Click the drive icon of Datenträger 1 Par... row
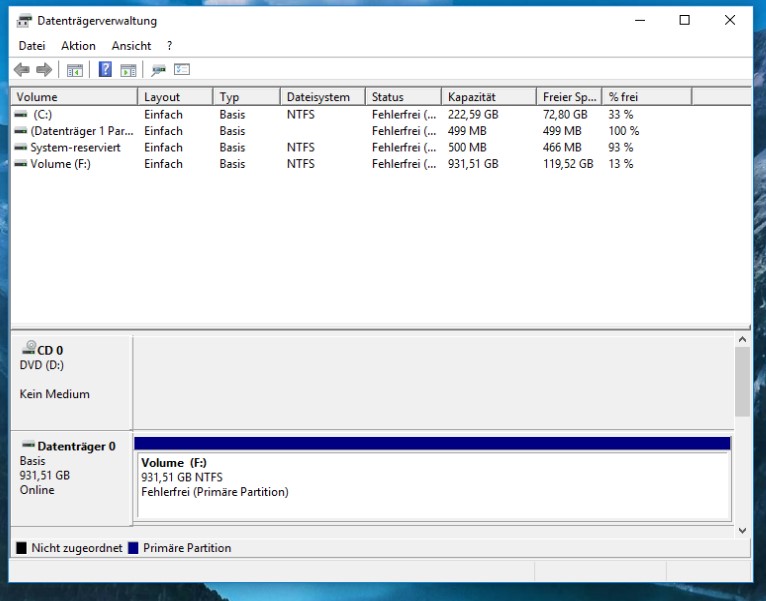This screenshot has width=766, height=601. (x=21, y=131)
